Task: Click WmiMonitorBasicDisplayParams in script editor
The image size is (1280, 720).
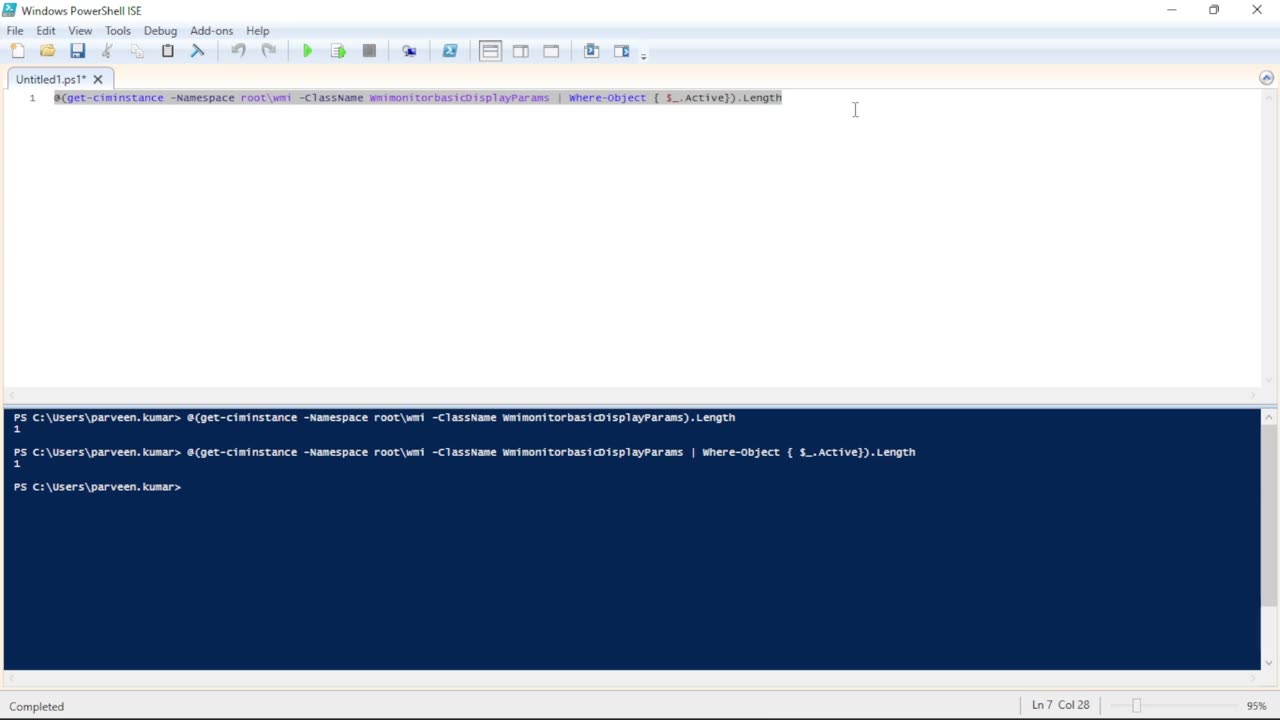Action: [x=459, y=98]
